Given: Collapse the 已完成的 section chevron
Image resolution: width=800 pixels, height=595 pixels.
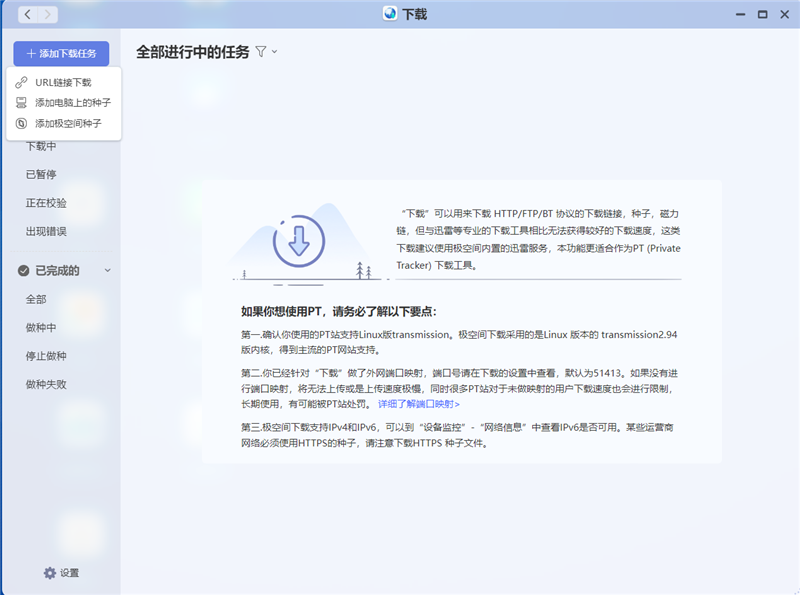Looking at the screenshot, I should tap(108, 270).
